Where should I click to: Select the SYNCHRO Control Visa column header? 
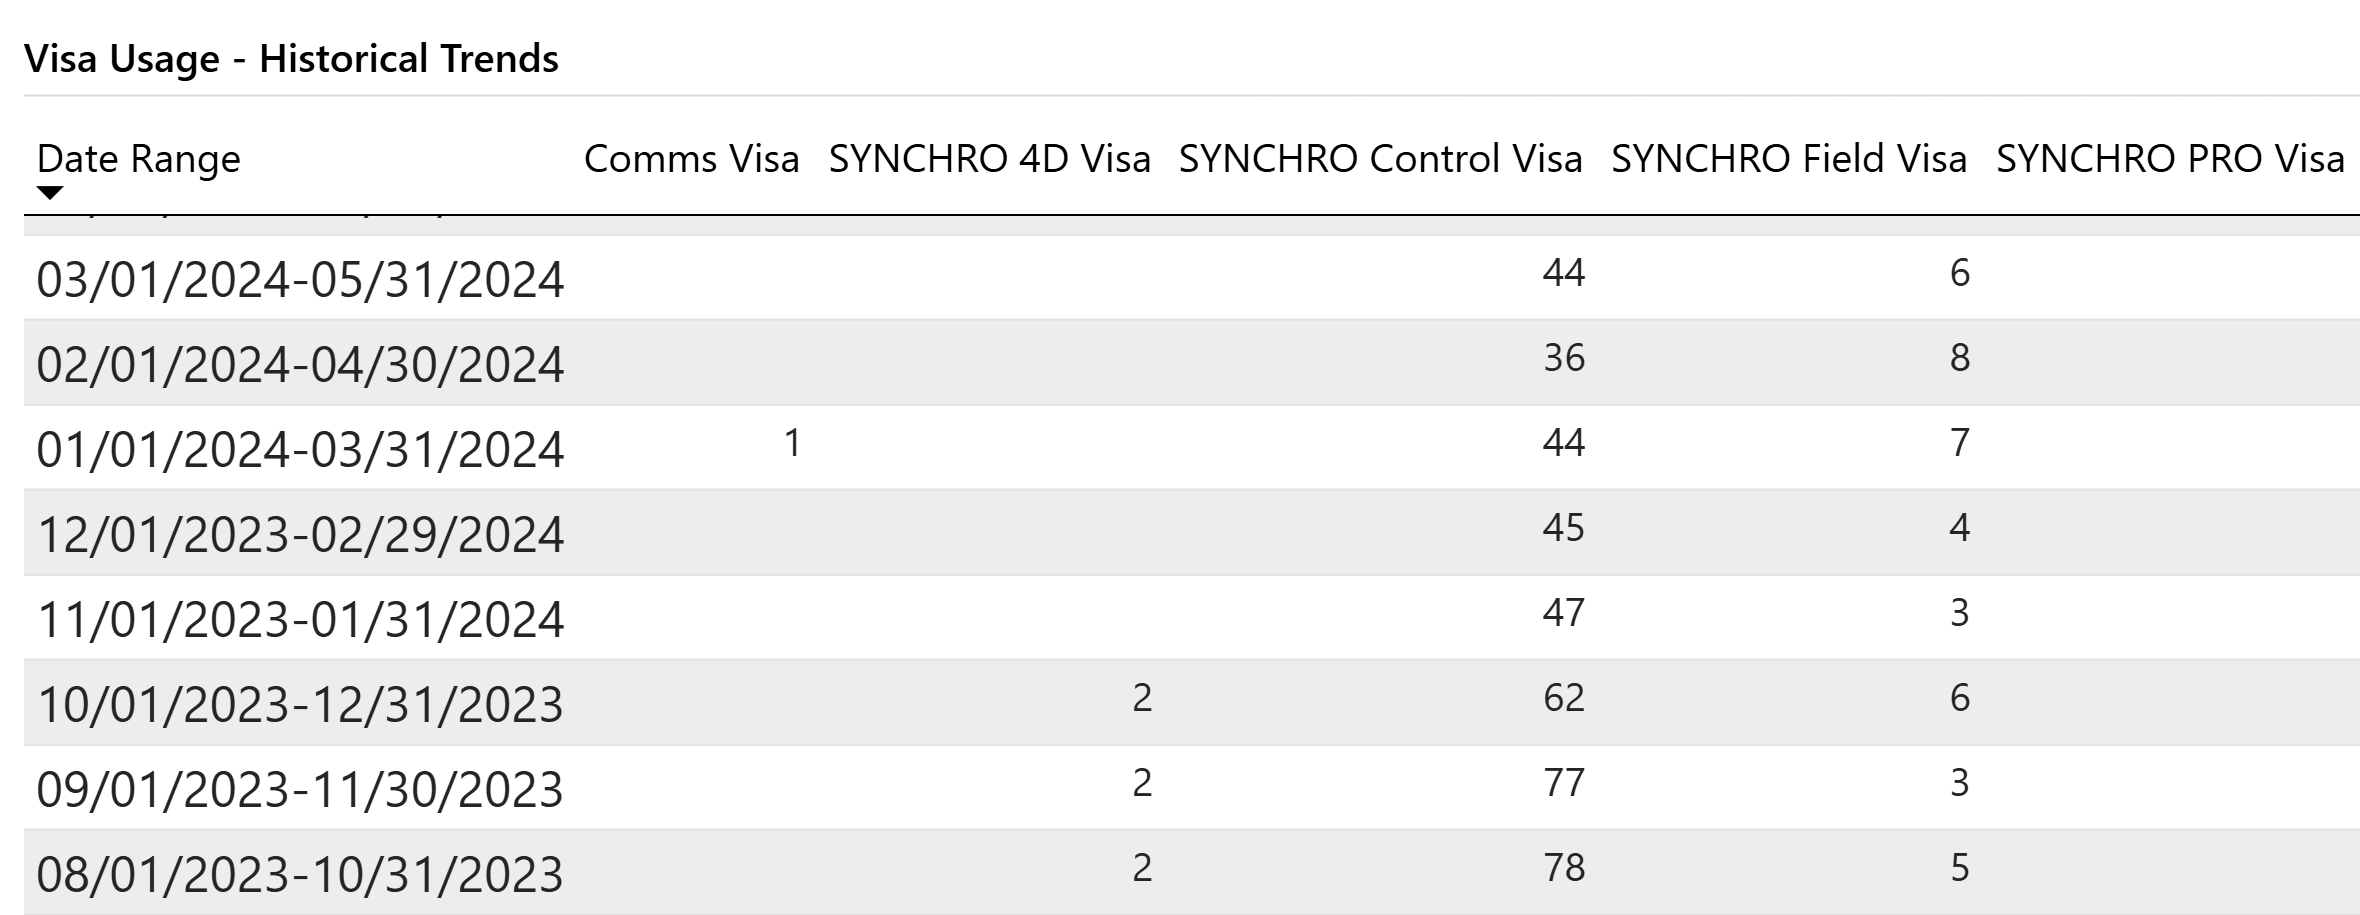click(1380, 159)
